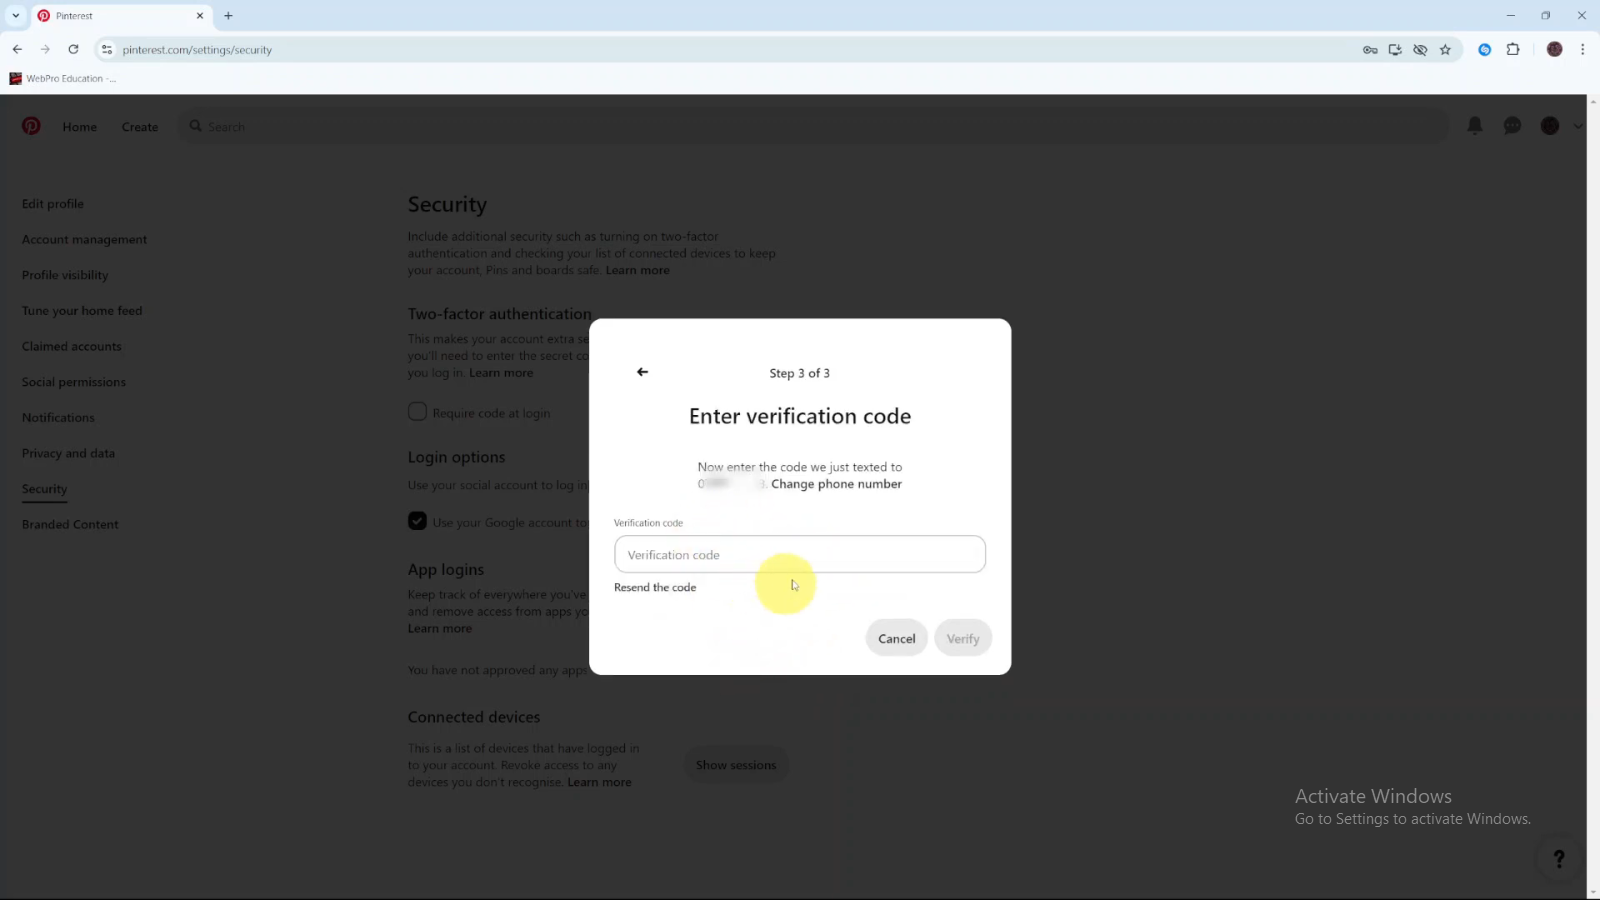Open Chrome three-dot menu

(1582, 49)
